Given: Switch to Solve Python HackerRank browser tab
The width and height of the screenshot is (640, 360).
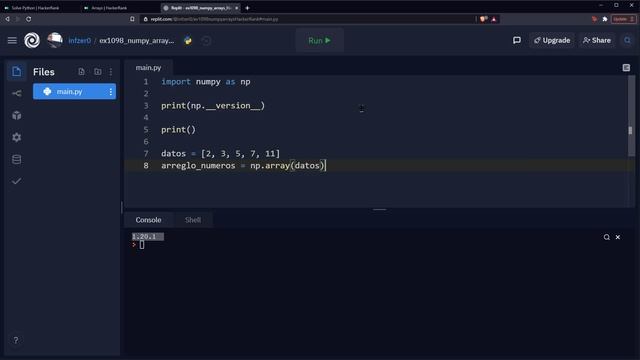Looking at the screenshot, I should (35, 8).
